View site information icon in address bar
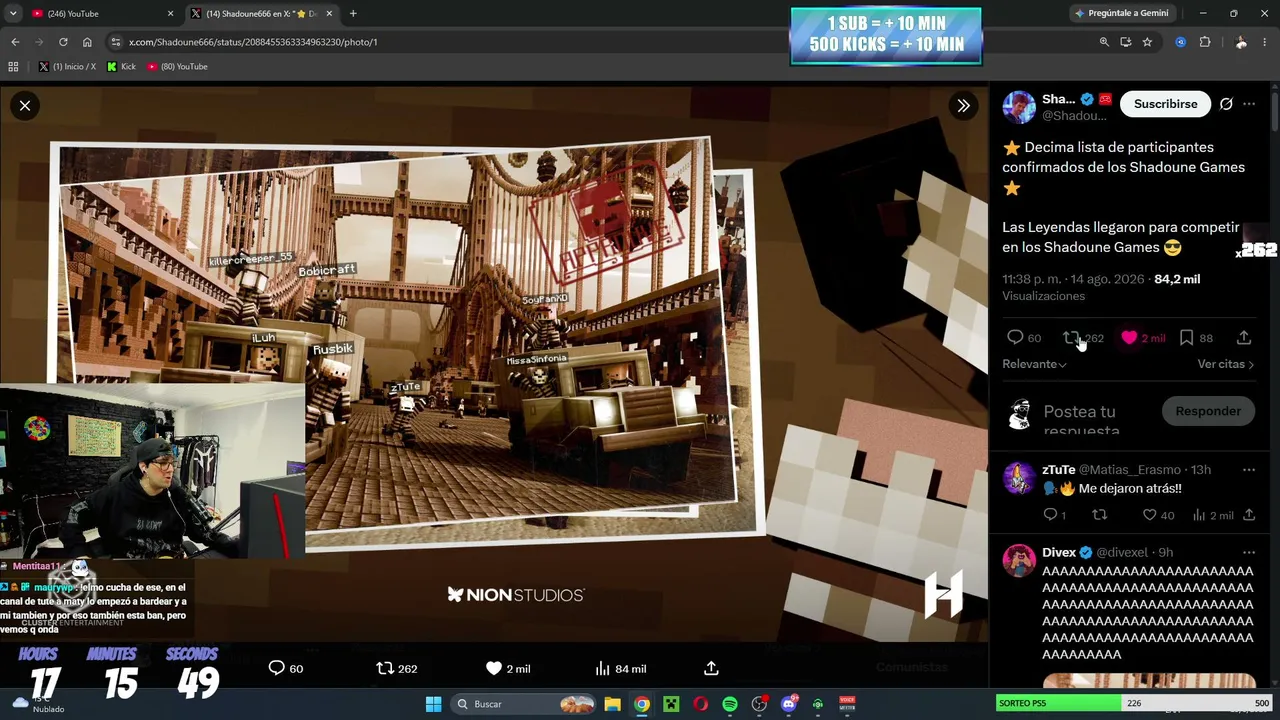Screen dimensions: 1280x720 click(x=116, y=42)
